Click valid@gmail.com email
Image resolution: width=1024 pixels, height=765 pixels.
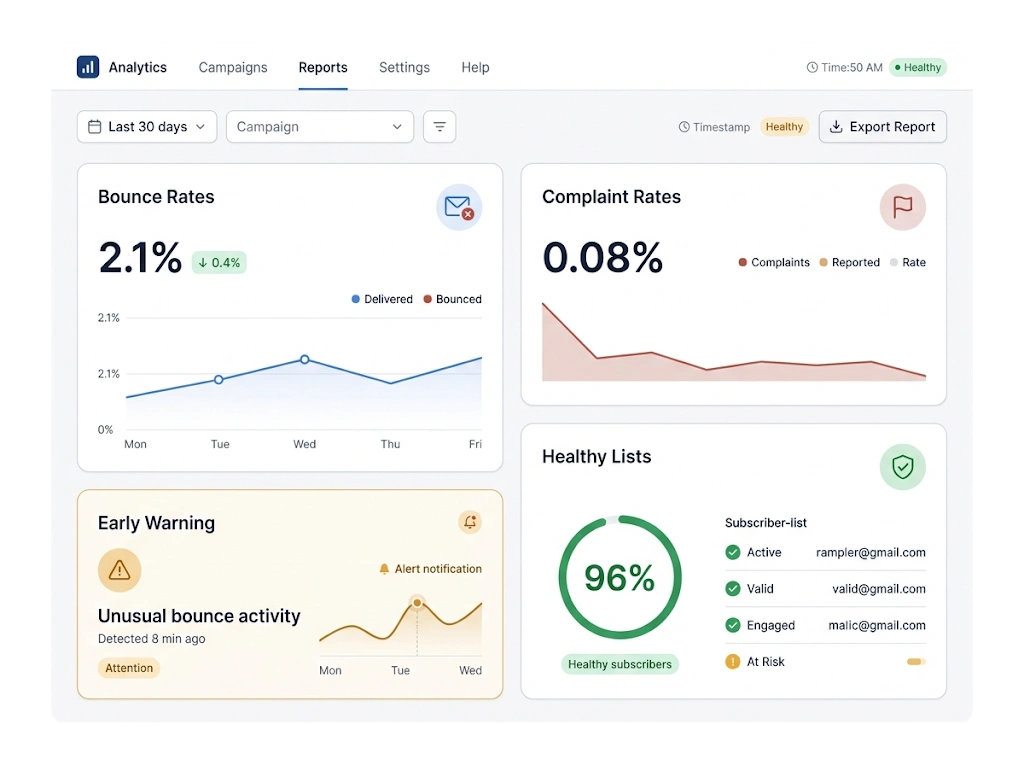click(x=878, y=589)
